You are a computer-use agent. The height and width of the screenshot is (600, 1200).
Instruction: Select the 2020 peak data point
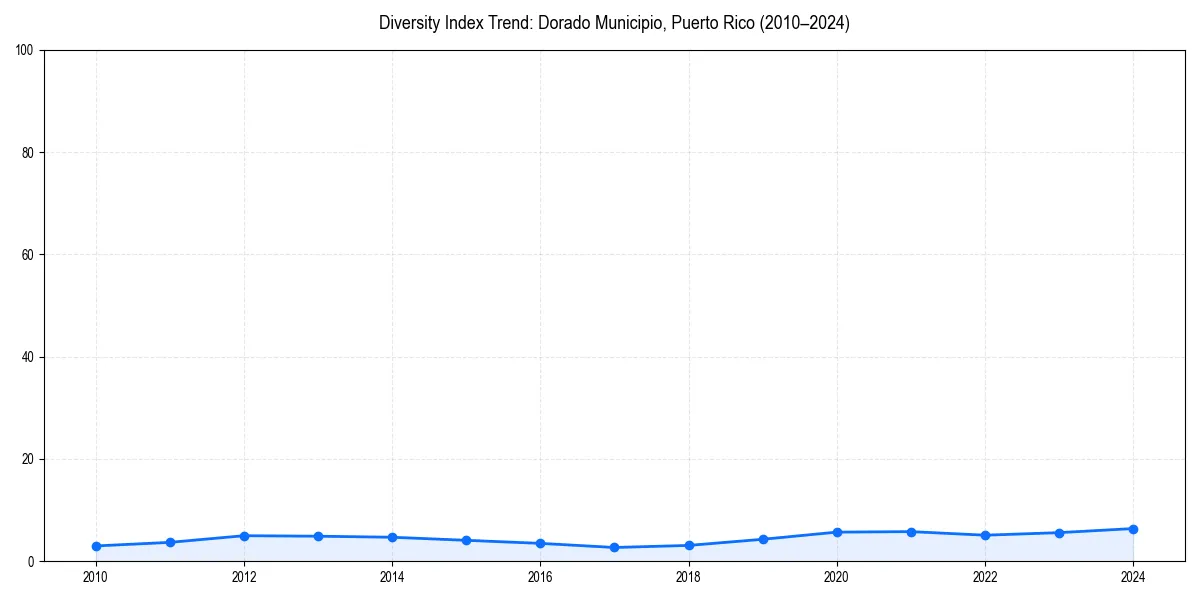[836, 532]
